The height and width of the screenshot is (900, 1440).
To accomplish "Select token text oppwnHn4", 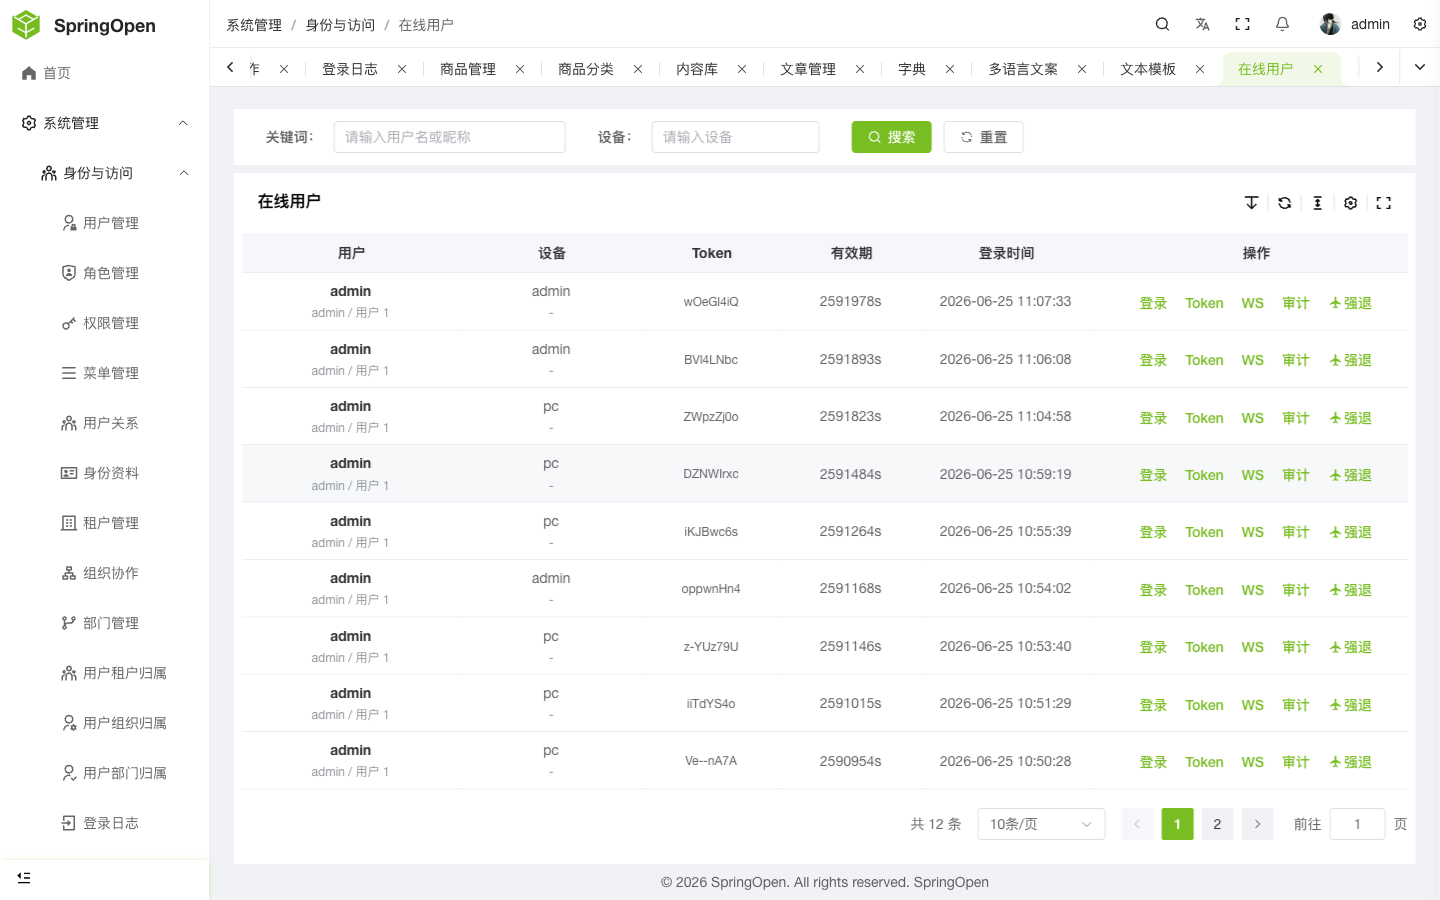I will pos(711,589).
